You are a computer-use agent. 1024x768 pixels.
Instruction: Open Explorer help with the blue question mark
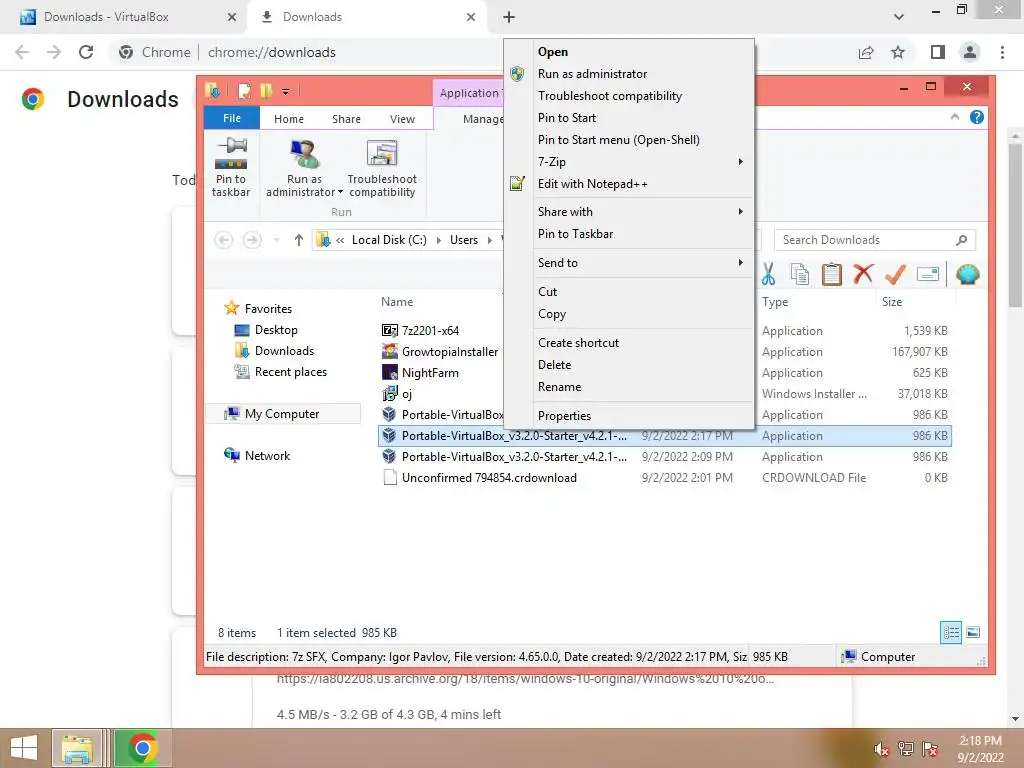click(x=976, y=117)
